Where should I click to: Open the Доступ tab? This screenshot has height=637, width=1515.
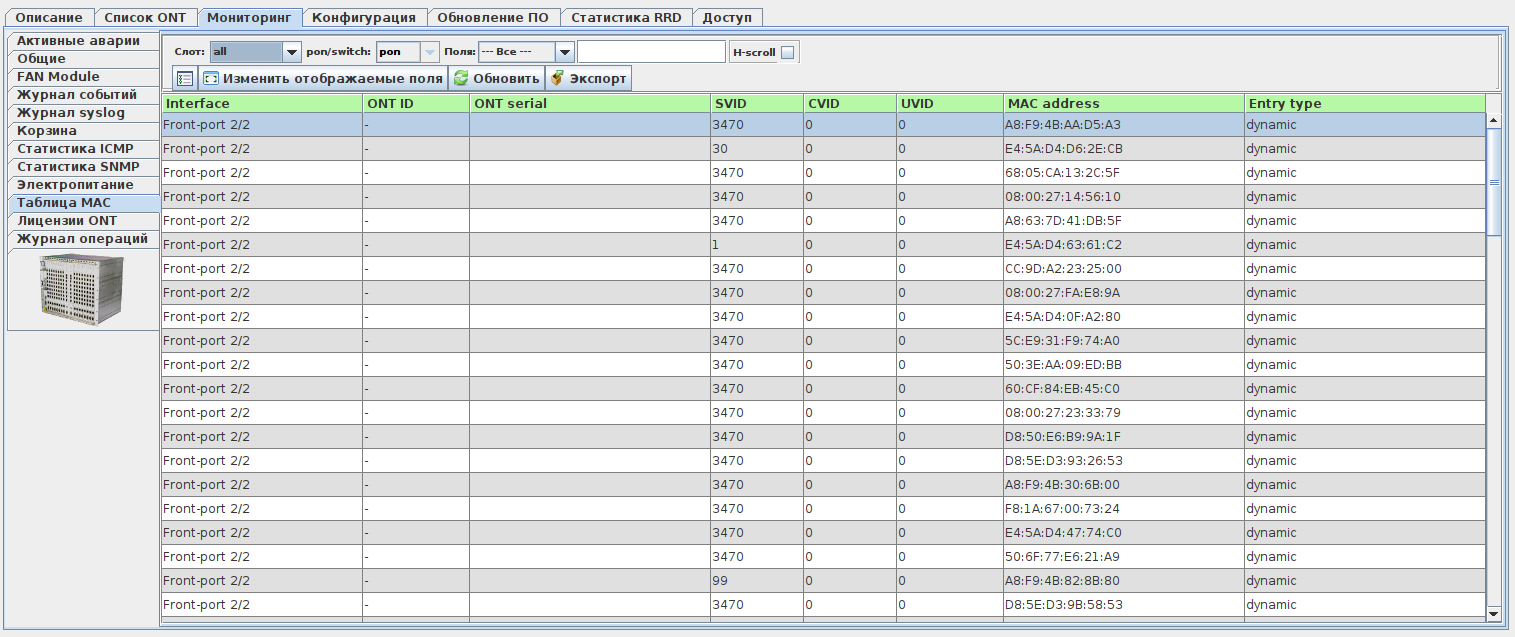[x=727, y=17]
